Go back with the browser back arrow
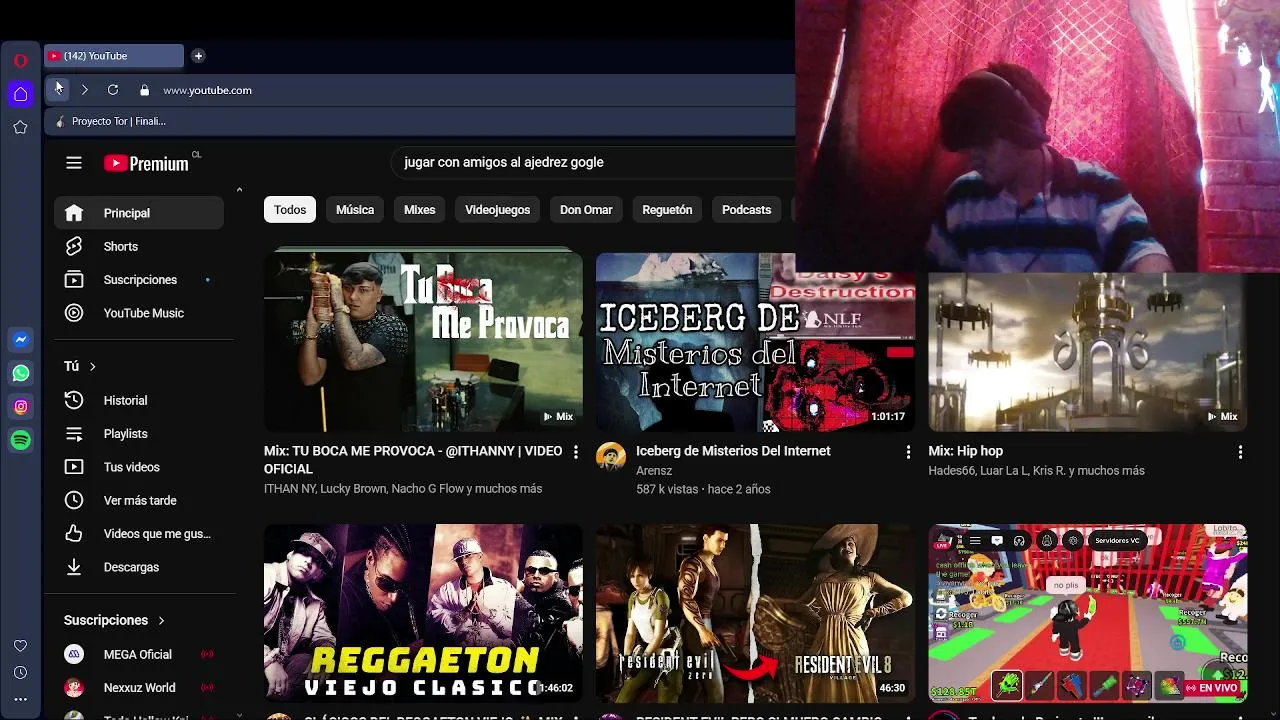Image resolution: width=1280 pixels, height=720 pixels. pos(59,90)
